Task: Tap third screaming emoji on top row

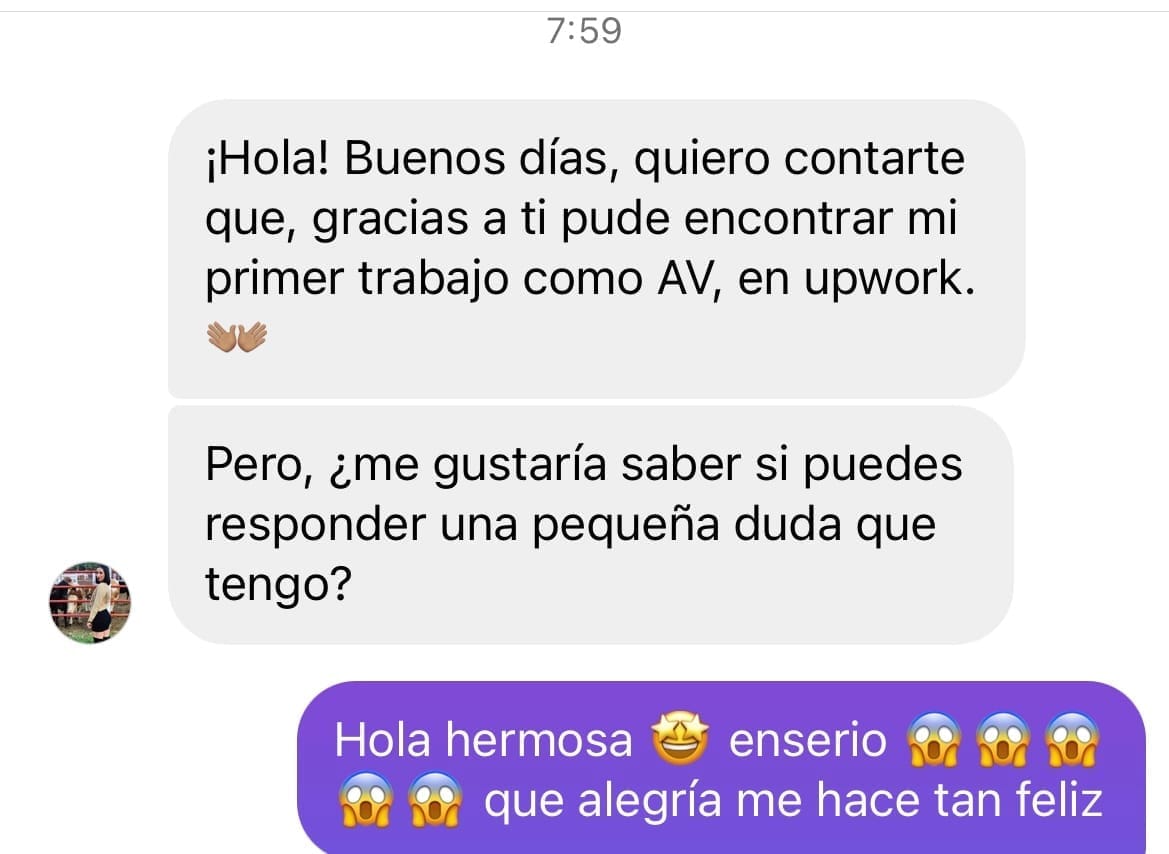Action: (x=1071, y=739)
